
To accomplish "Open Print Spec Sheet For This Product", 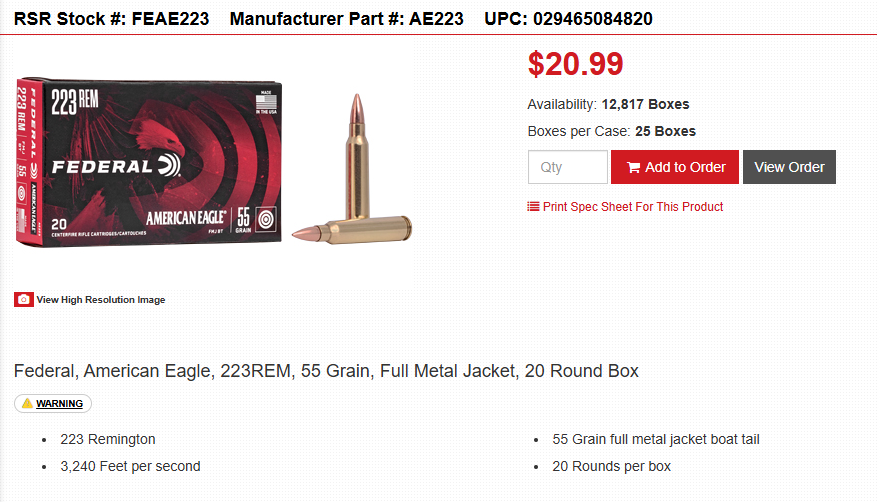I will 632,207.
